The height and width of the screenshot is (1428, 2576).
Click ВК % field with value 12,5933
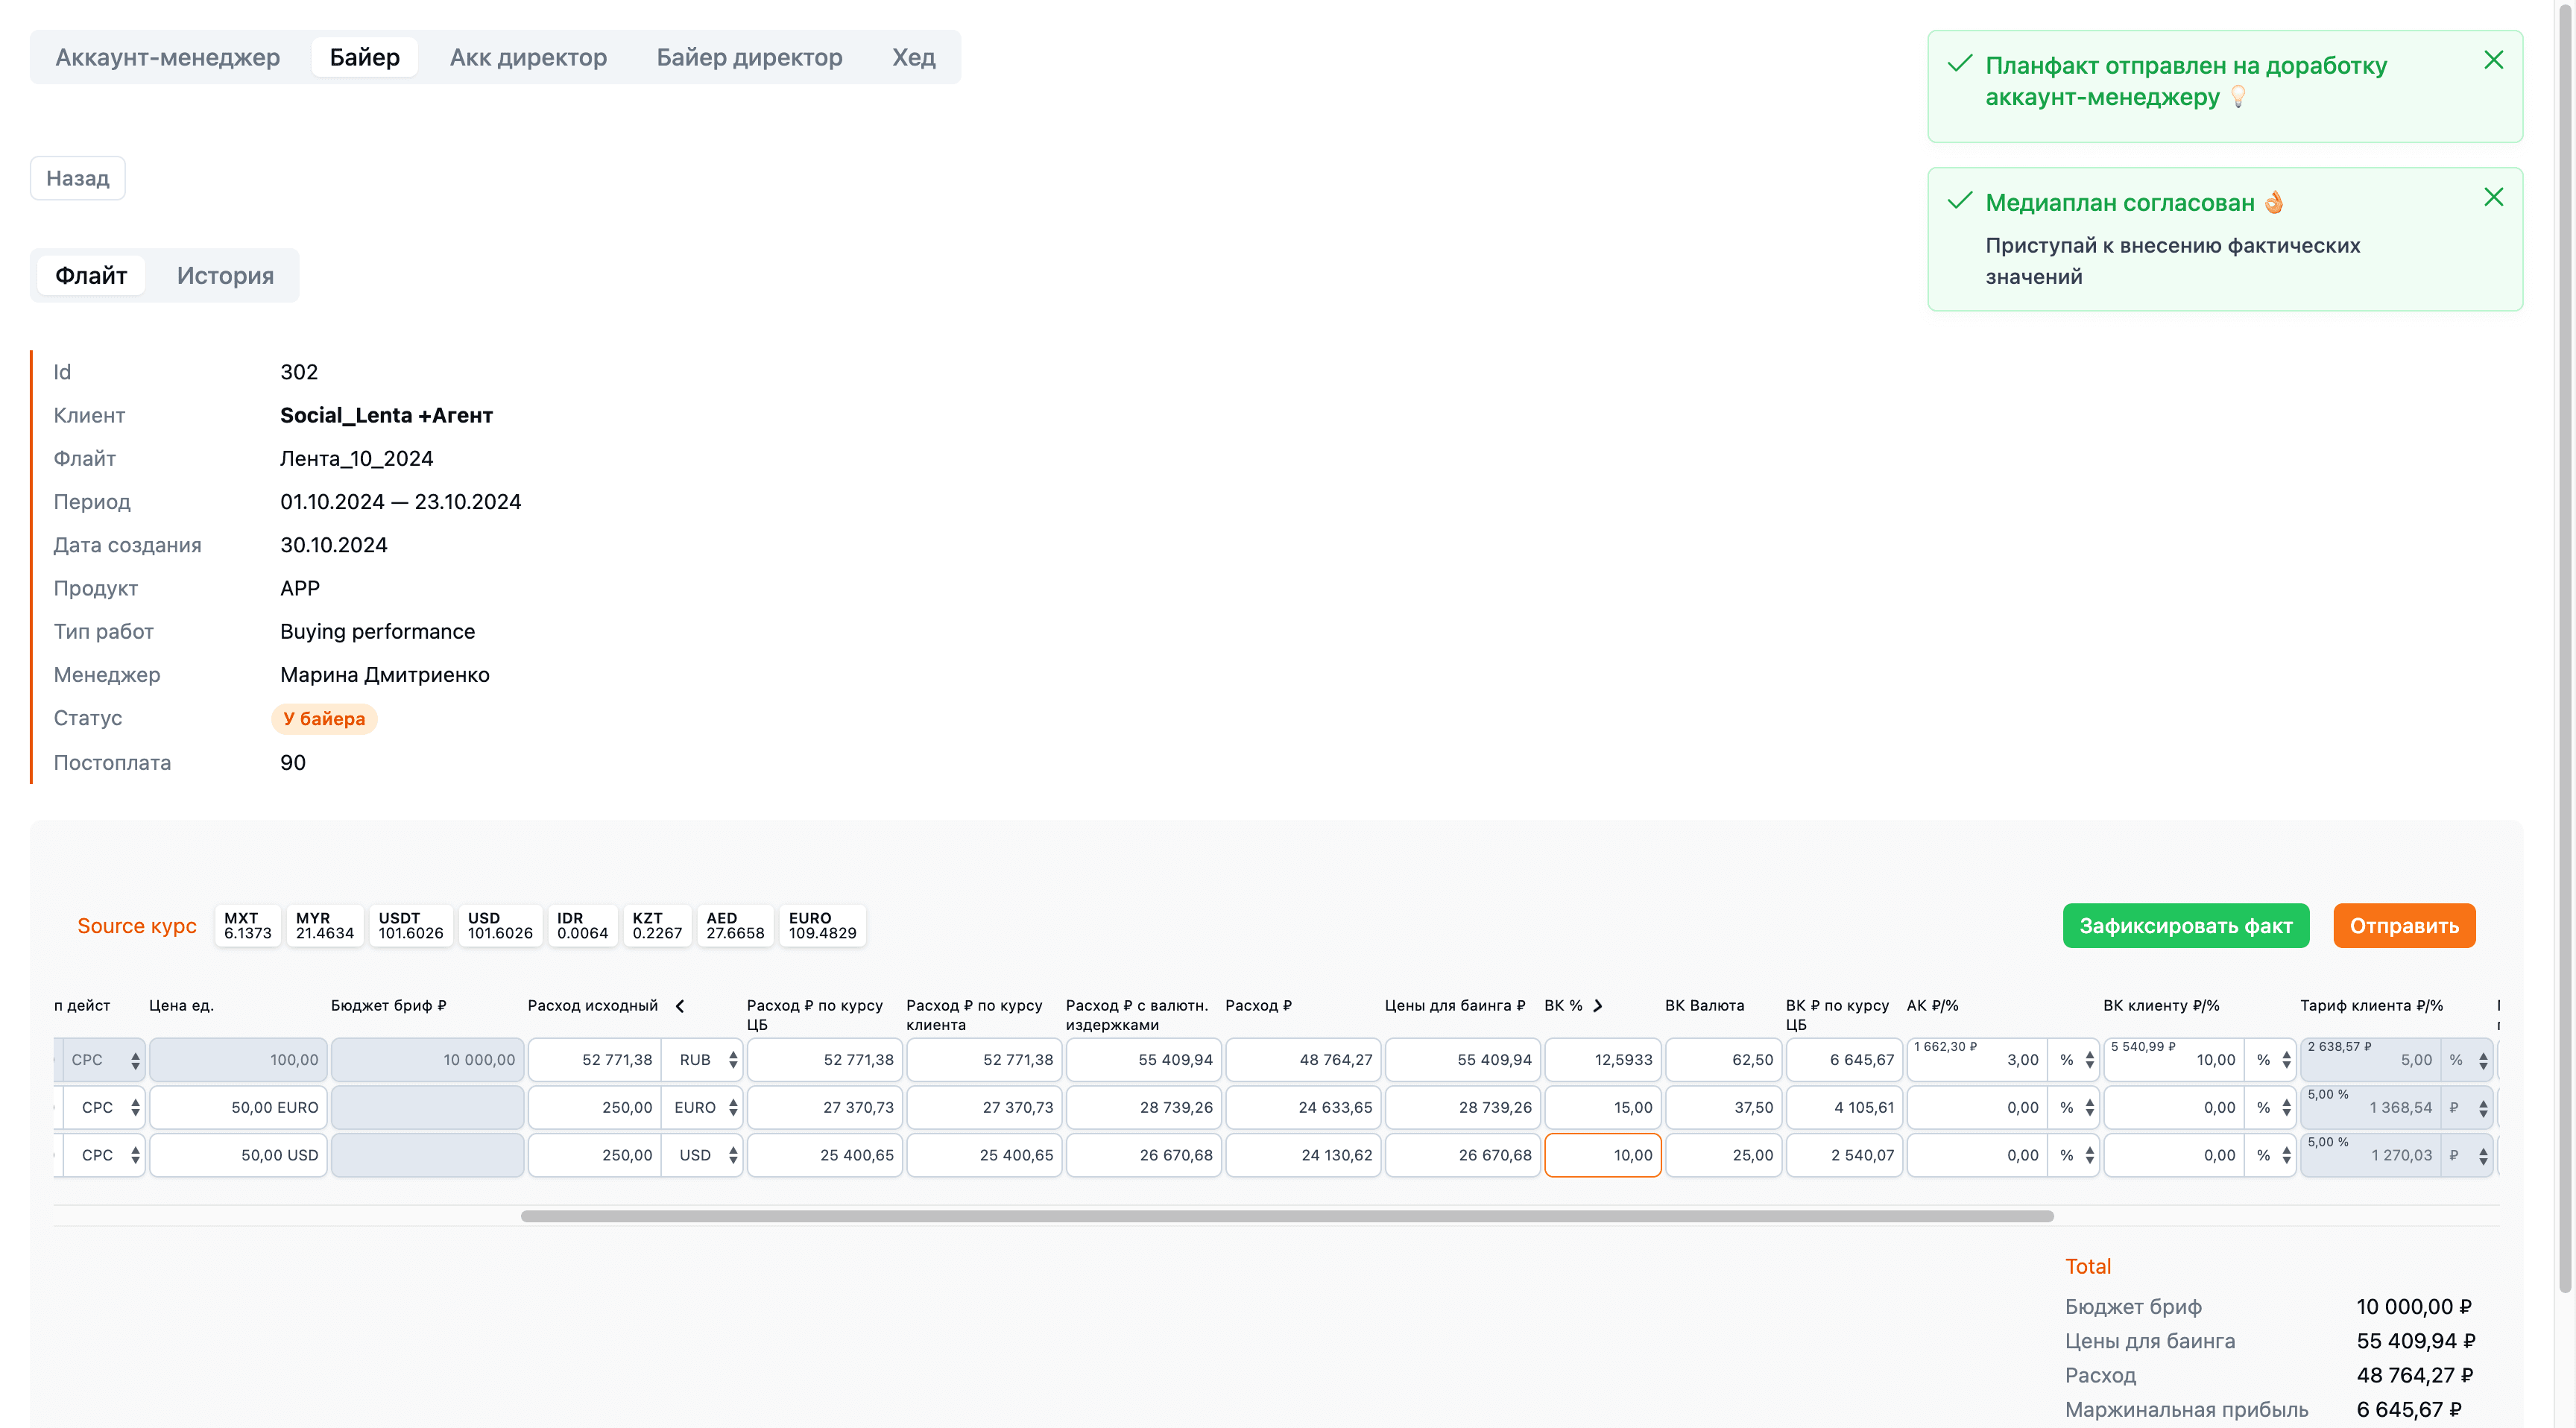[1602, 1059]
